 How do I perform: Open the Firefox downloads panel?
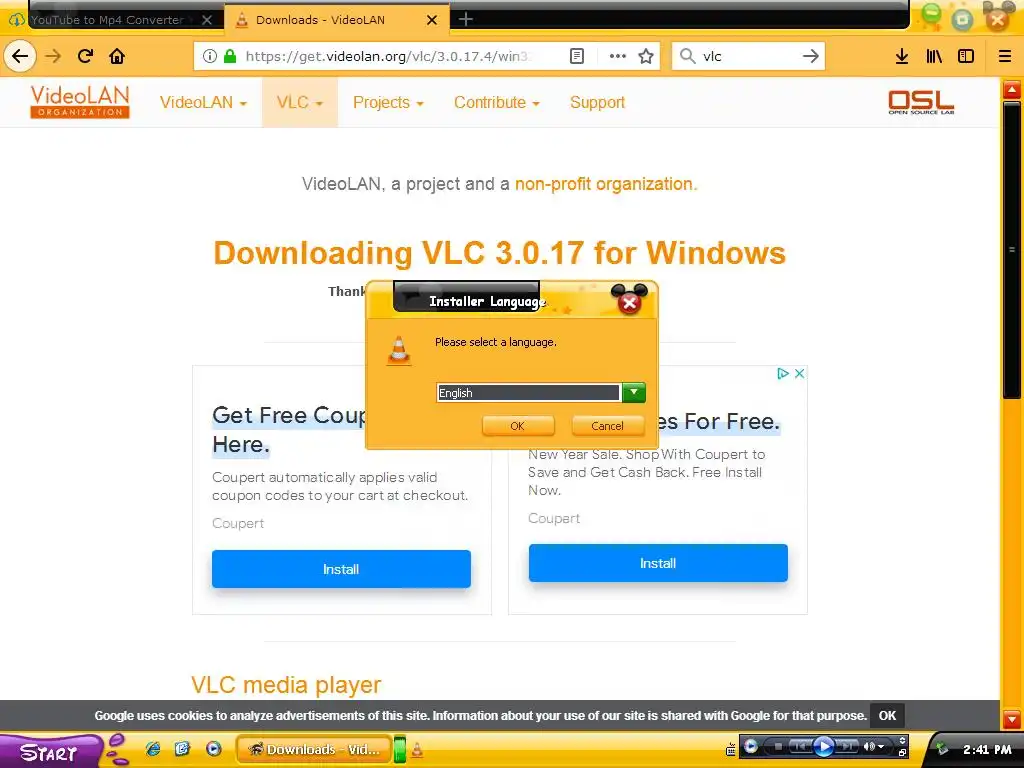902,56
